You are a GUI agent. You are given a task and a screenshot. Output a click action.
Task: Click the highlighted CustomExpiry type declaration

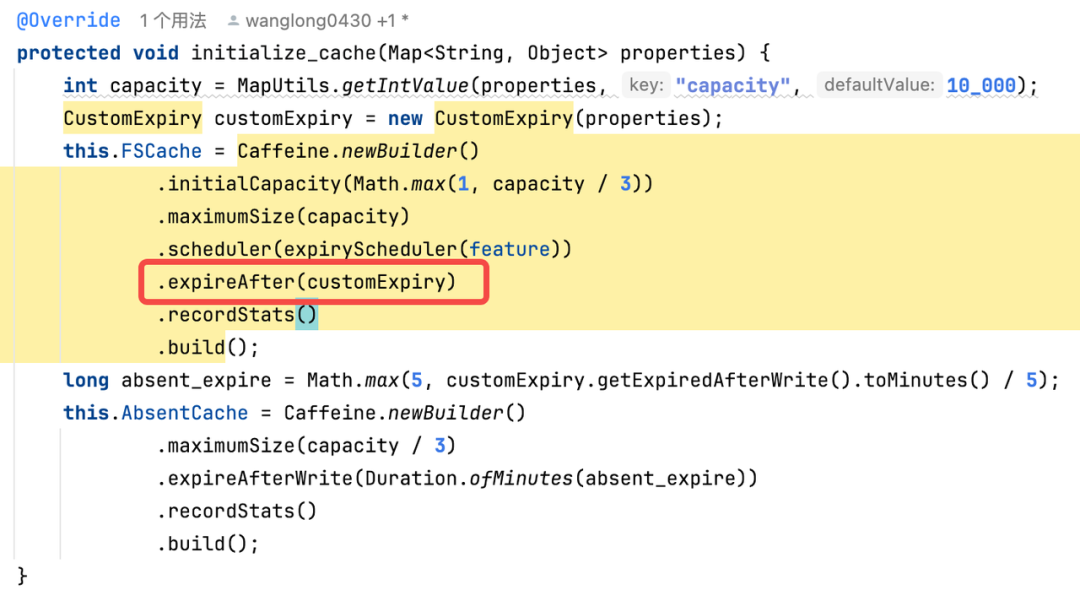(x=132, y=118)
